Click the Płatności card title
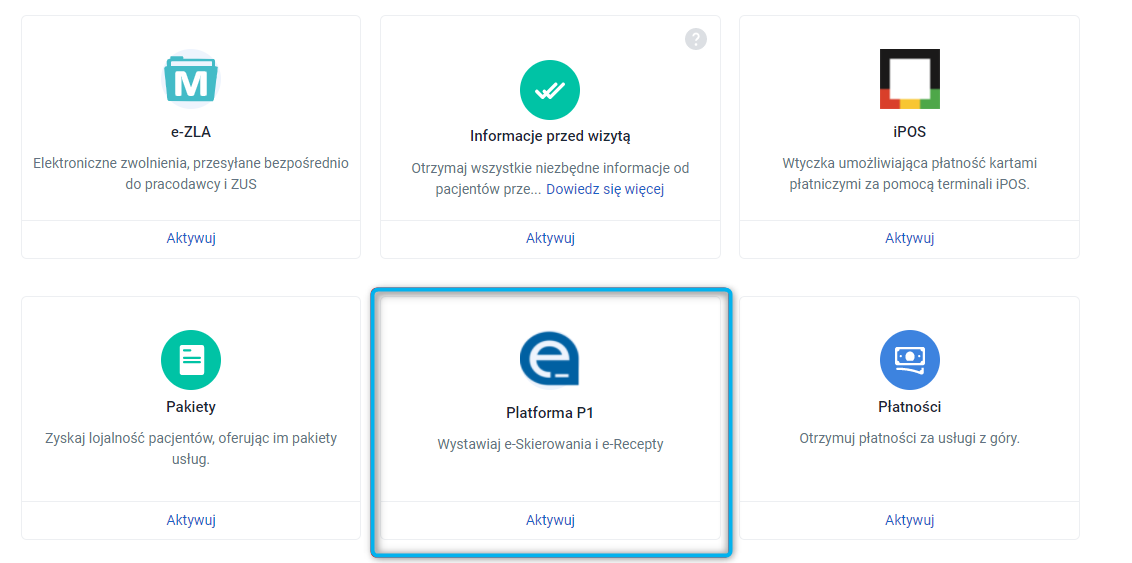1132x563 pixels. click(909, 407)
